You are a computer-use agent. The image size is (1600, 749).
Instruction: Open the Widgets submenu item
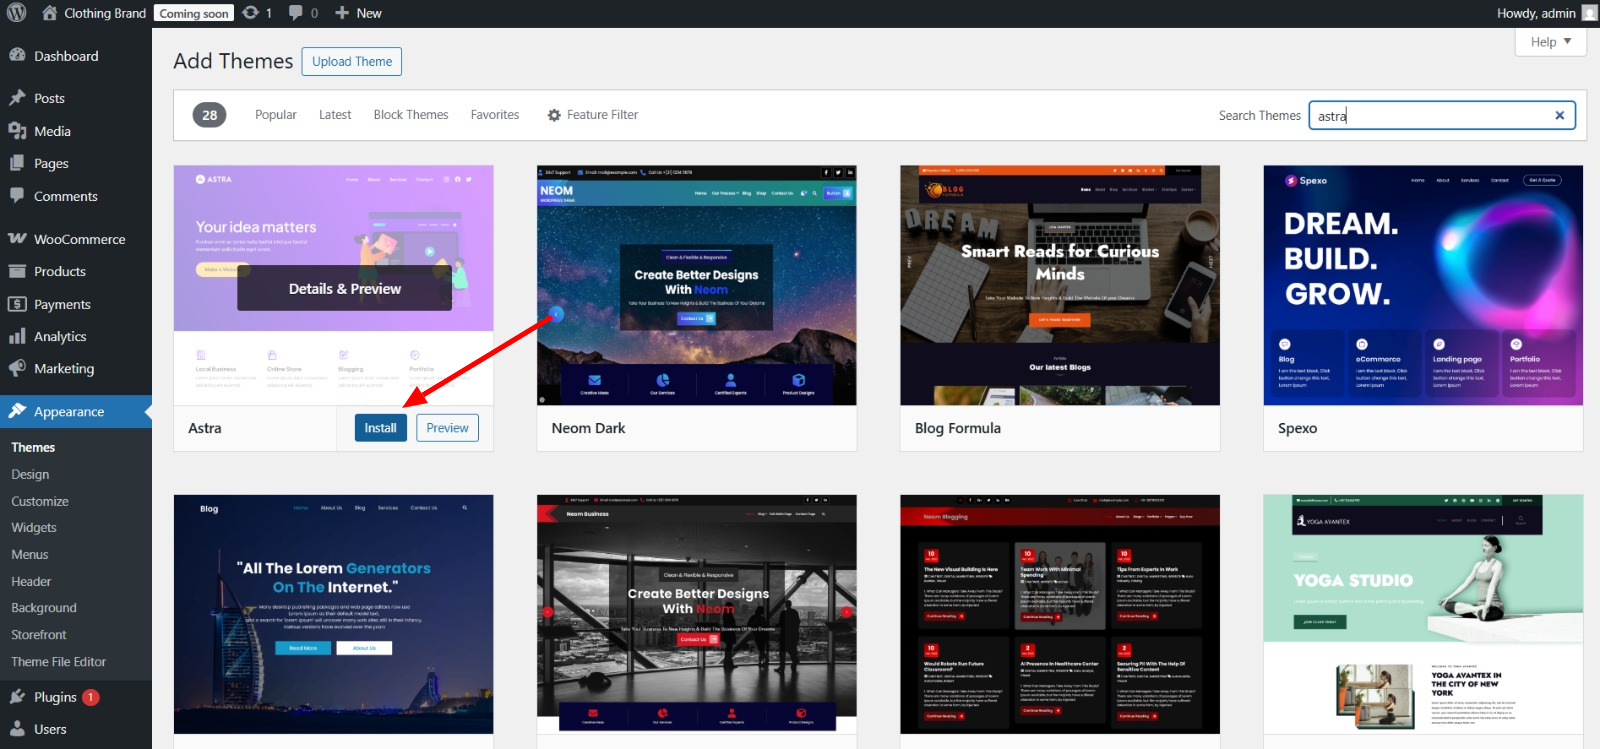(x=34, y=527)
